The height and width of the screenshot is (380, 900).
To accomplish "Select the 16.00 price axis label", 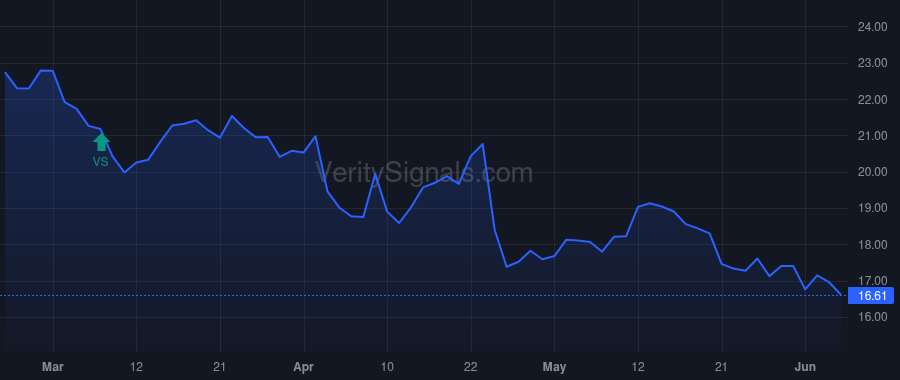I will tap(872, 317).
